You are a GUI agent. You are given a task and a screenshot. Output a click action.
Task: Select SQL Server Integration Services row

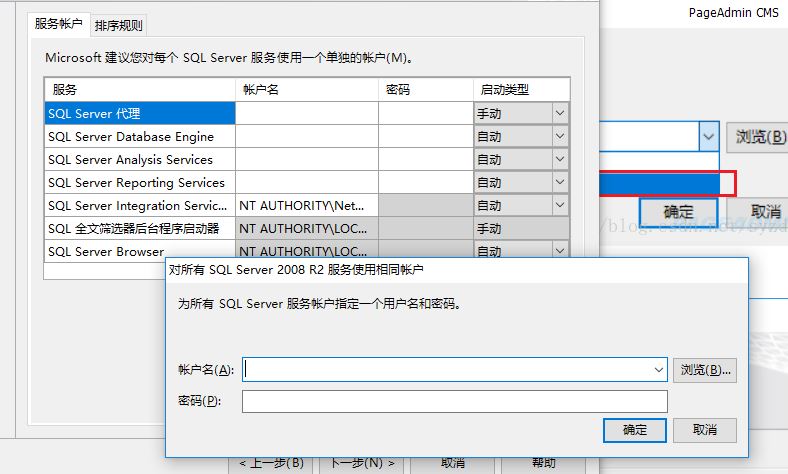(x=140, y=206)
